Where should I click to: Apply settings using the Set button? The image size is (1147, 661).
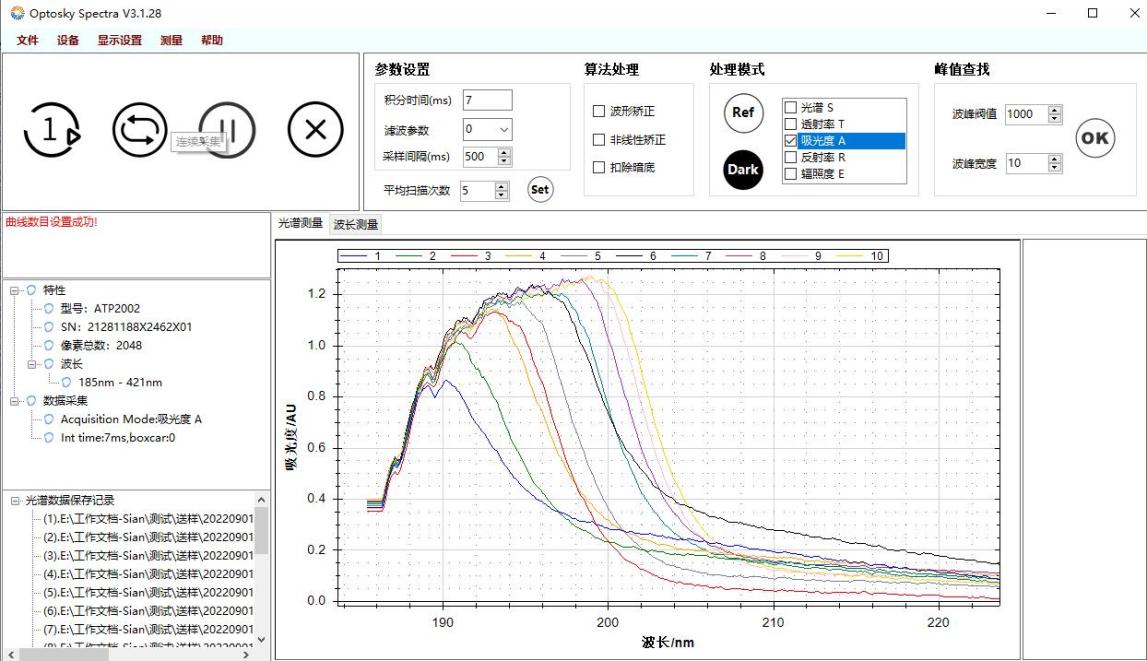click(539, 189)
